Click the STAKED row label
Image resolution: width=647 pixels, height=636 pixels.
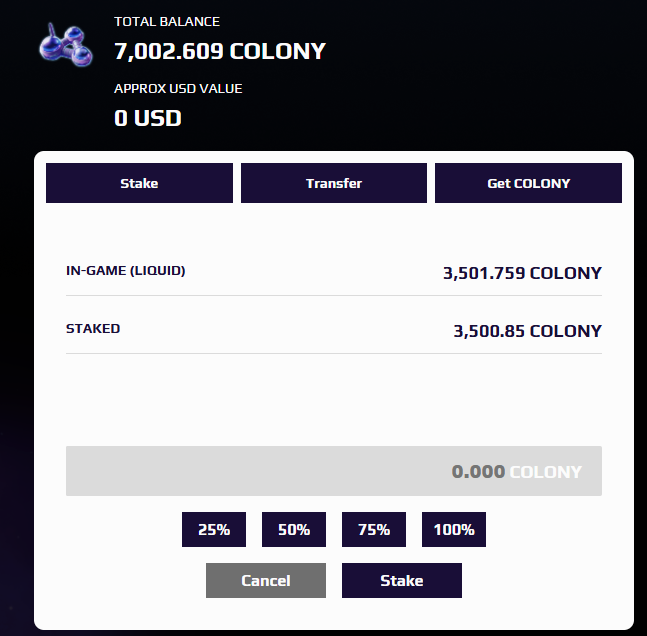pyautogui.click(x=93, y=329)
